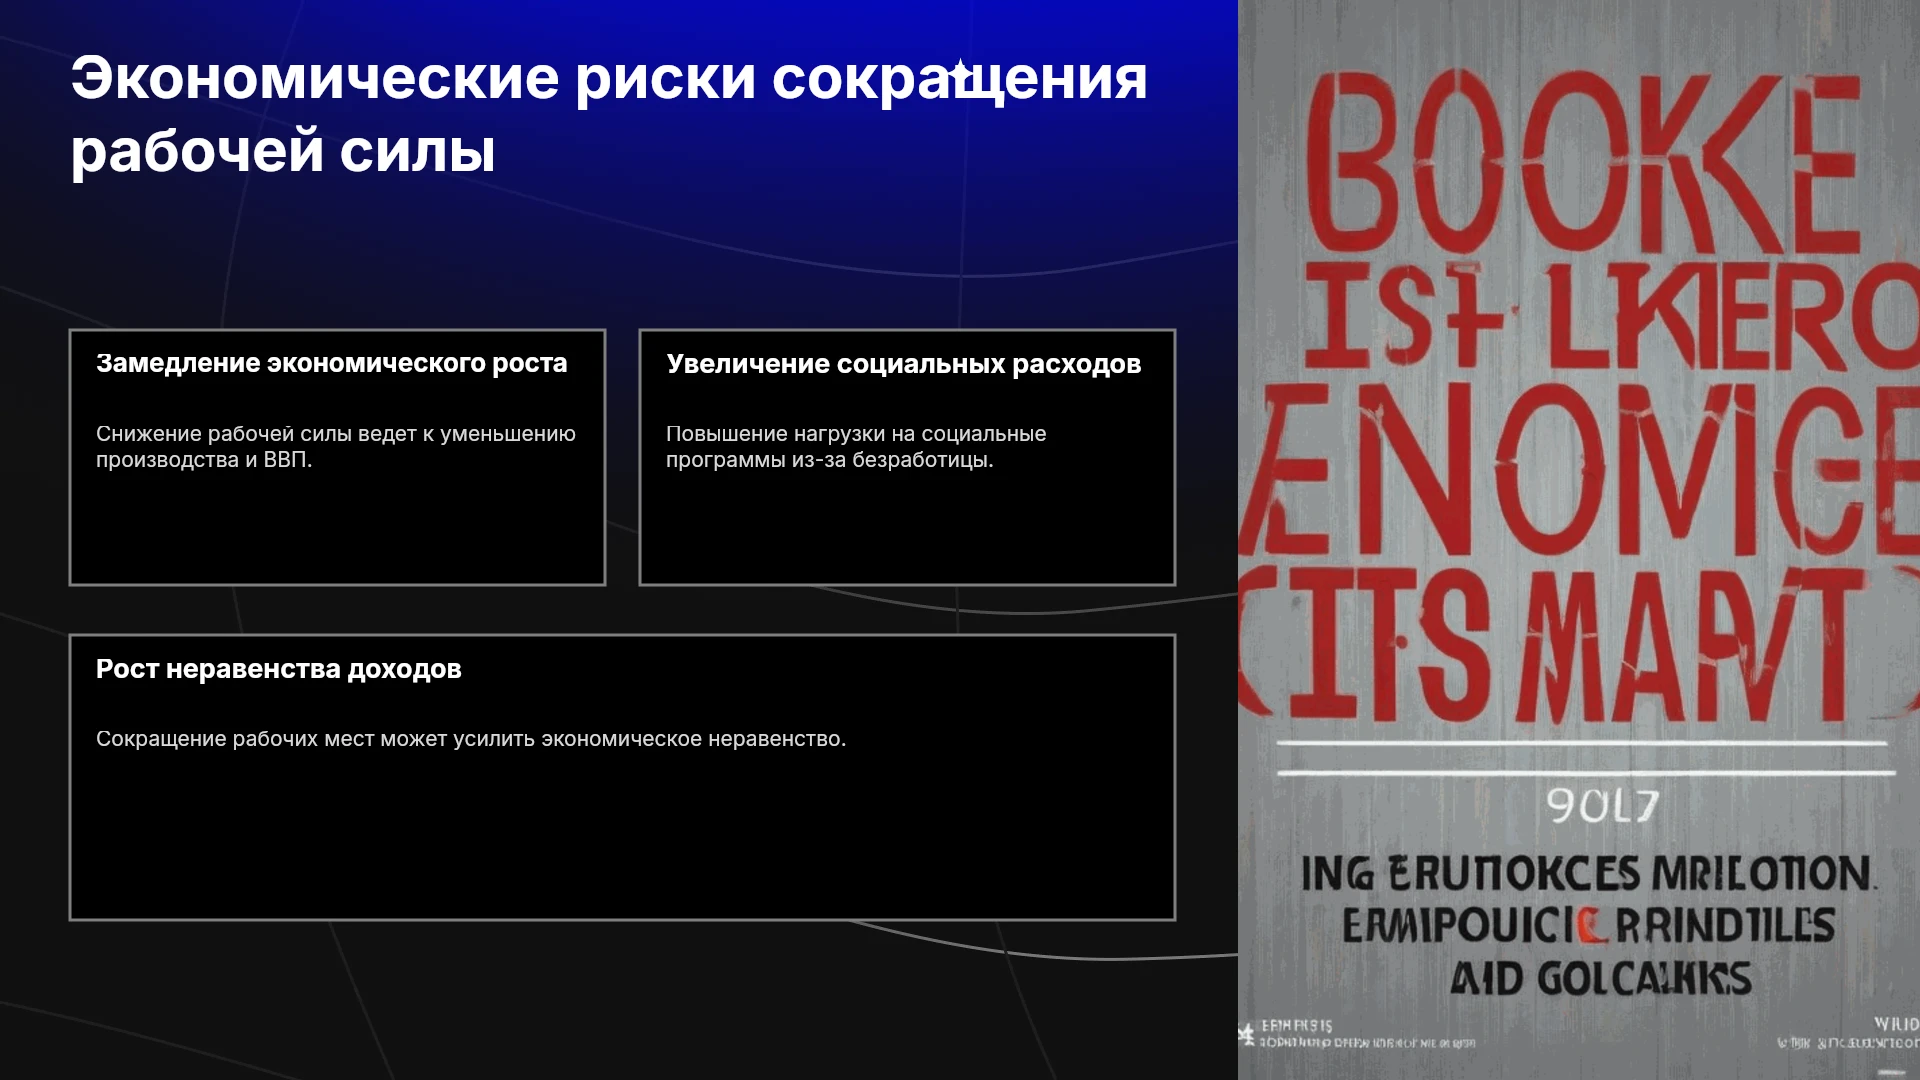The height and width of the screenshot is (1080, 1920).
Task: Click the star sparkle icon in the title
Action: (959, 71)
